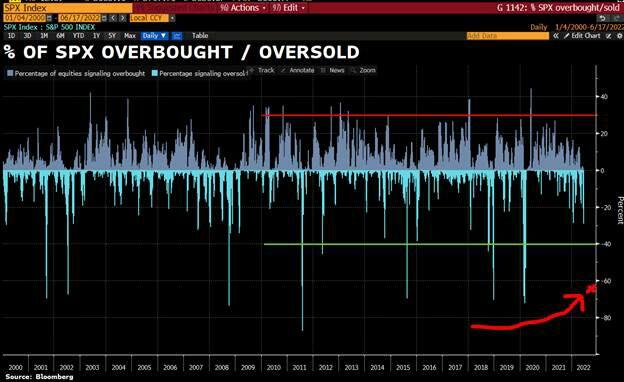Expand the Local CCY currency dropdown
This screenshot has width=624, height=382.
click(x=172, y=18)
